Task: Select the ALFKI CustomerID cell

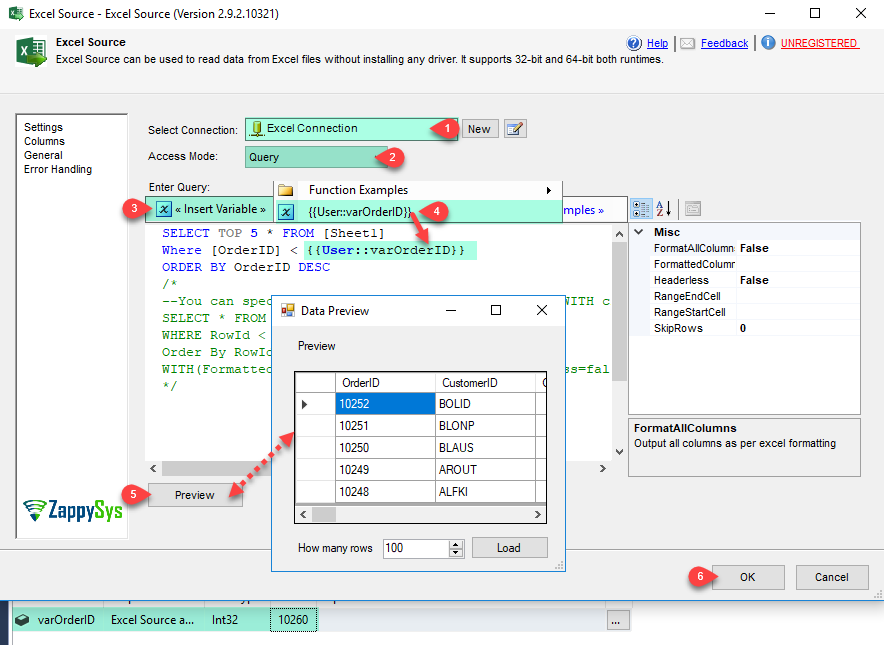Action: tap(485, 492)
